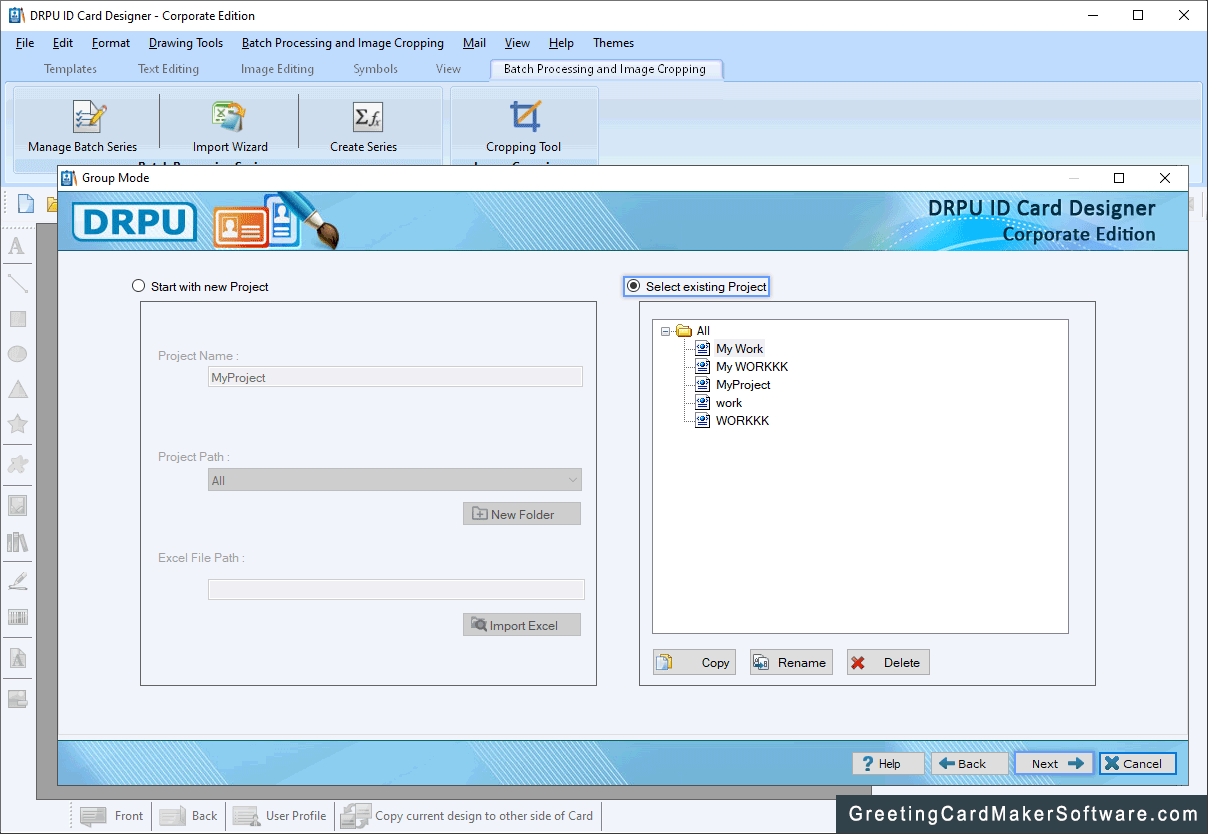Screen dimensions: 1208x834
Task: Open the Format menu
Action: (x=111, y=43)
